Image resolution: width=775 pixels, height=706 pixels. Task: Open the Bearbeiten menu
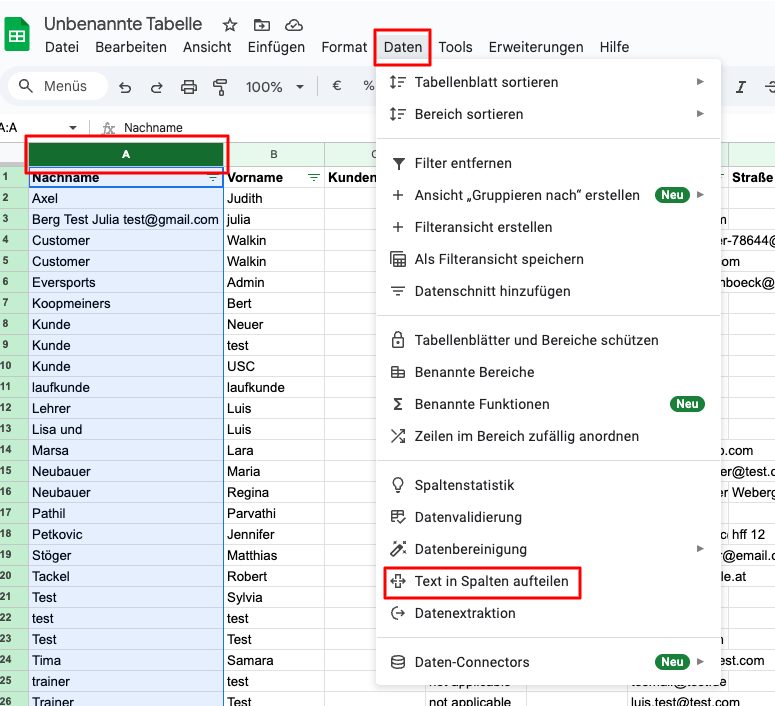131,47
